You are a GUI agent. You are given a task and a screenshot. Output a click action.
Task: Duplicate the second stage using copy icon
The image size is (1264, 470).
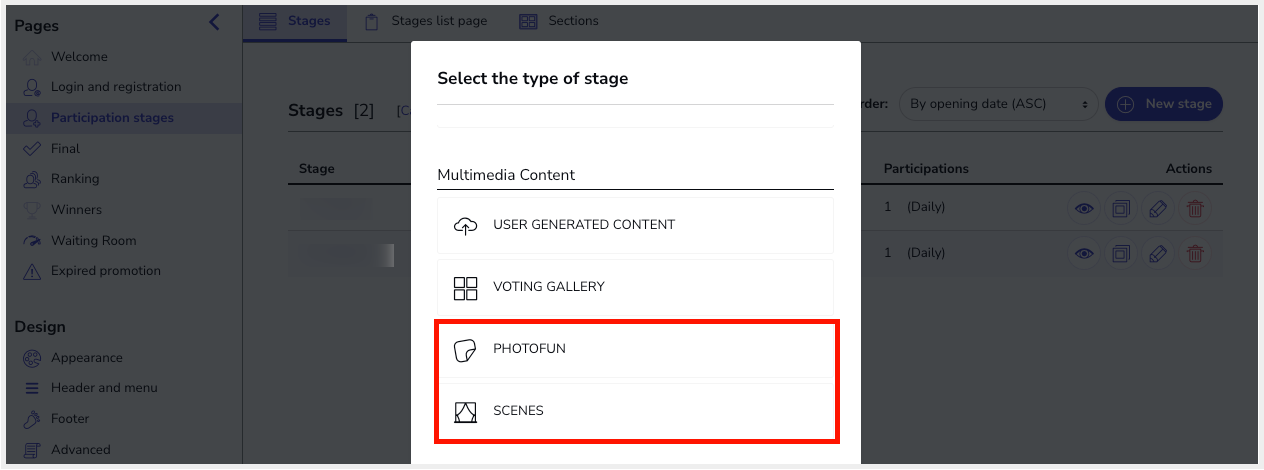(1121, 254)
